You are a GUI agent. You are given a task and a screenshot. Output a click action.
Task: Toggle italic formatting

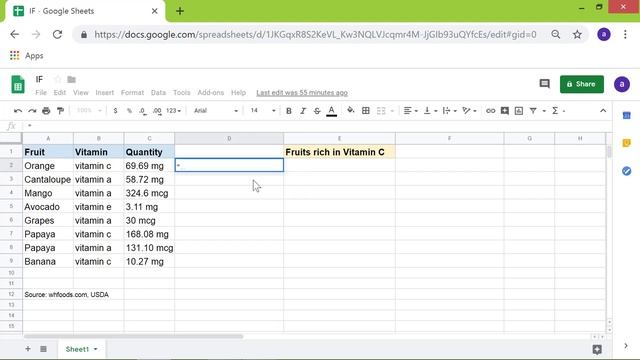tap(303, 111)
